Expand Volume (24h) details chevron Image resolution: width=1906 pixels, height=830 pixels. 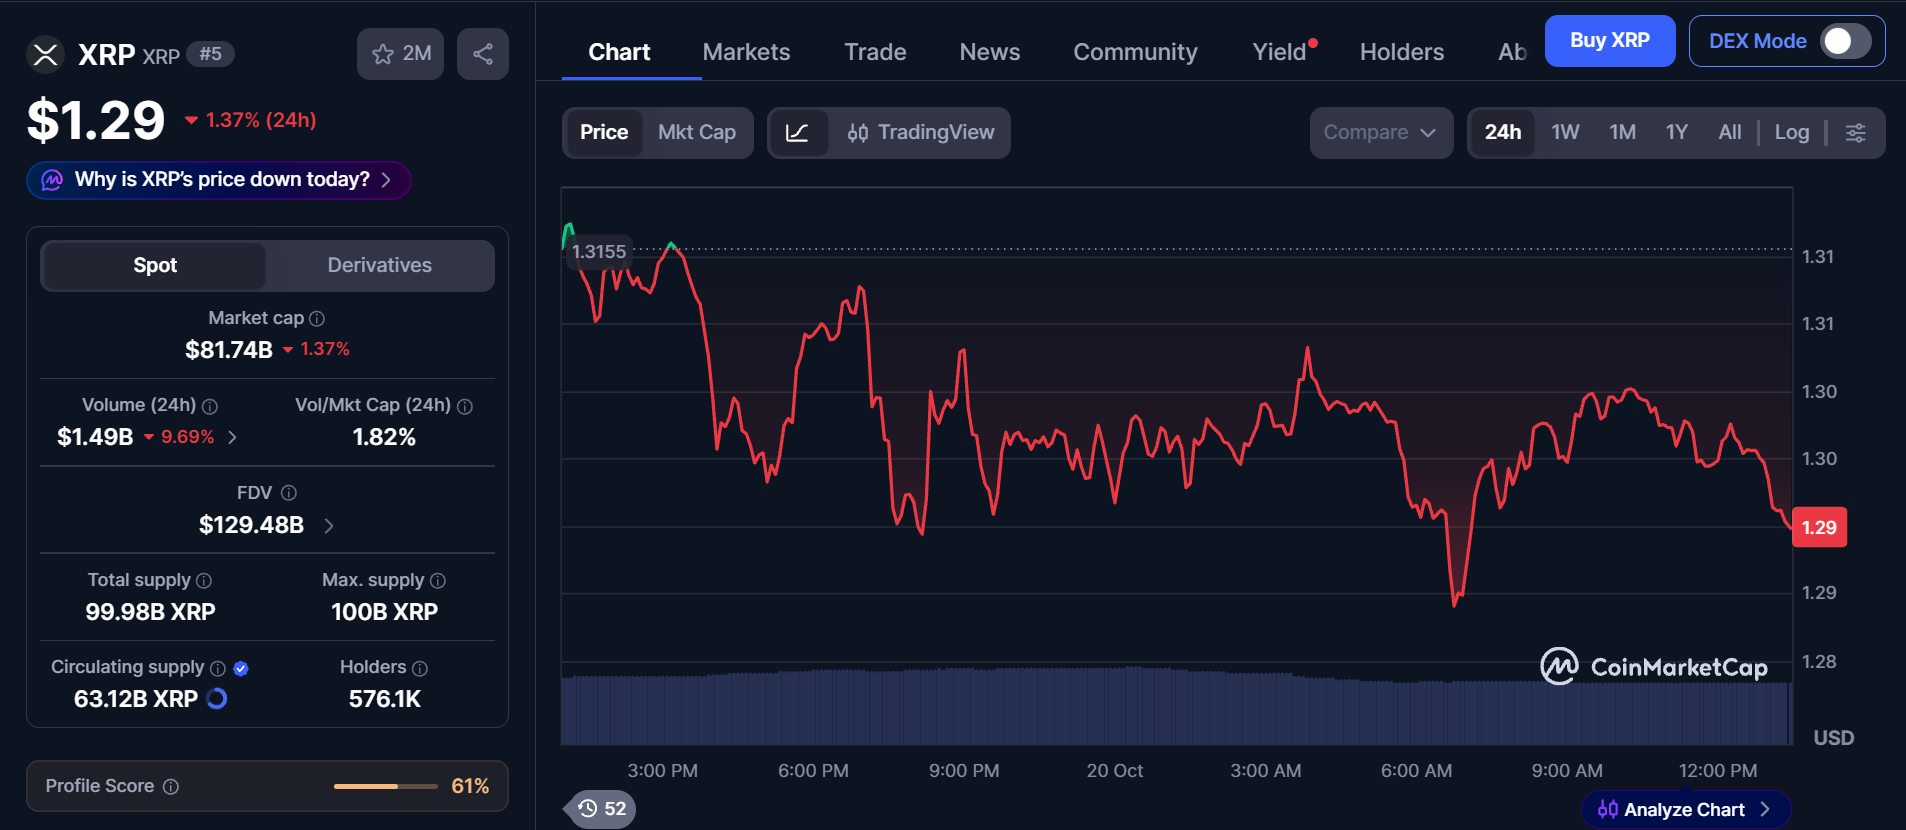point(232,437)
